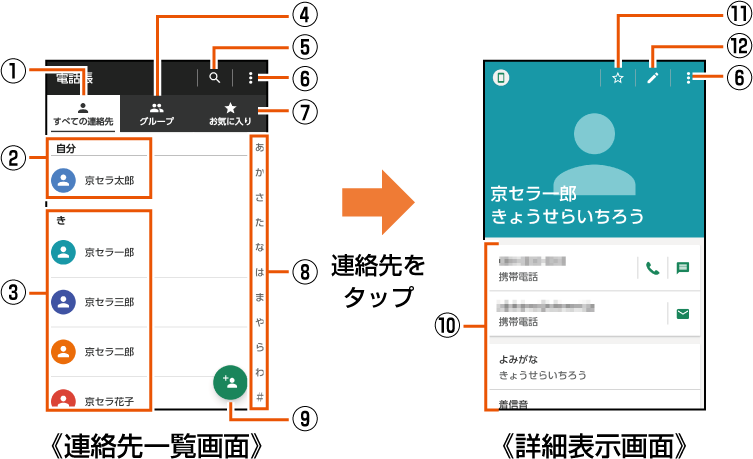Tap the よみがな field on contact details
Screen dimensions: 753x459
tap(594, 367)
